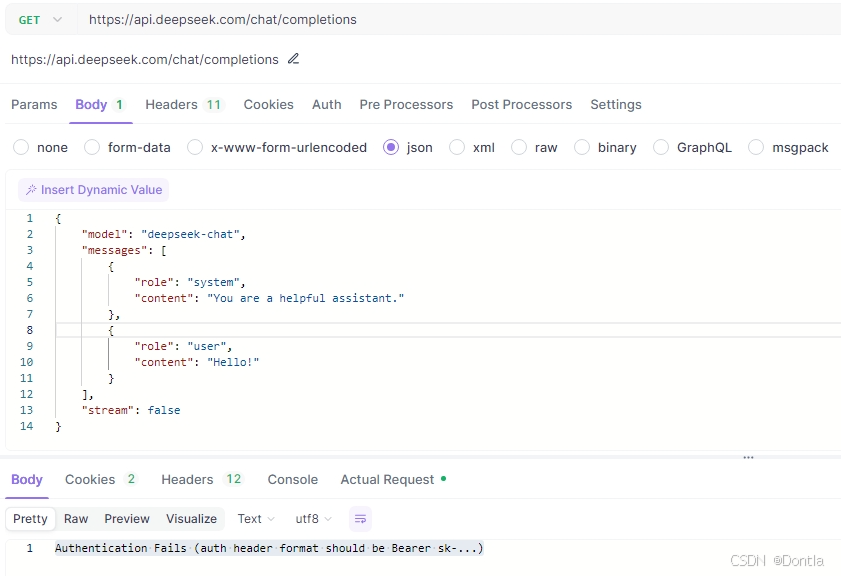841x576 pixels.
Task: Click the three-dot panel divider handle
Action: click(748, 457)
